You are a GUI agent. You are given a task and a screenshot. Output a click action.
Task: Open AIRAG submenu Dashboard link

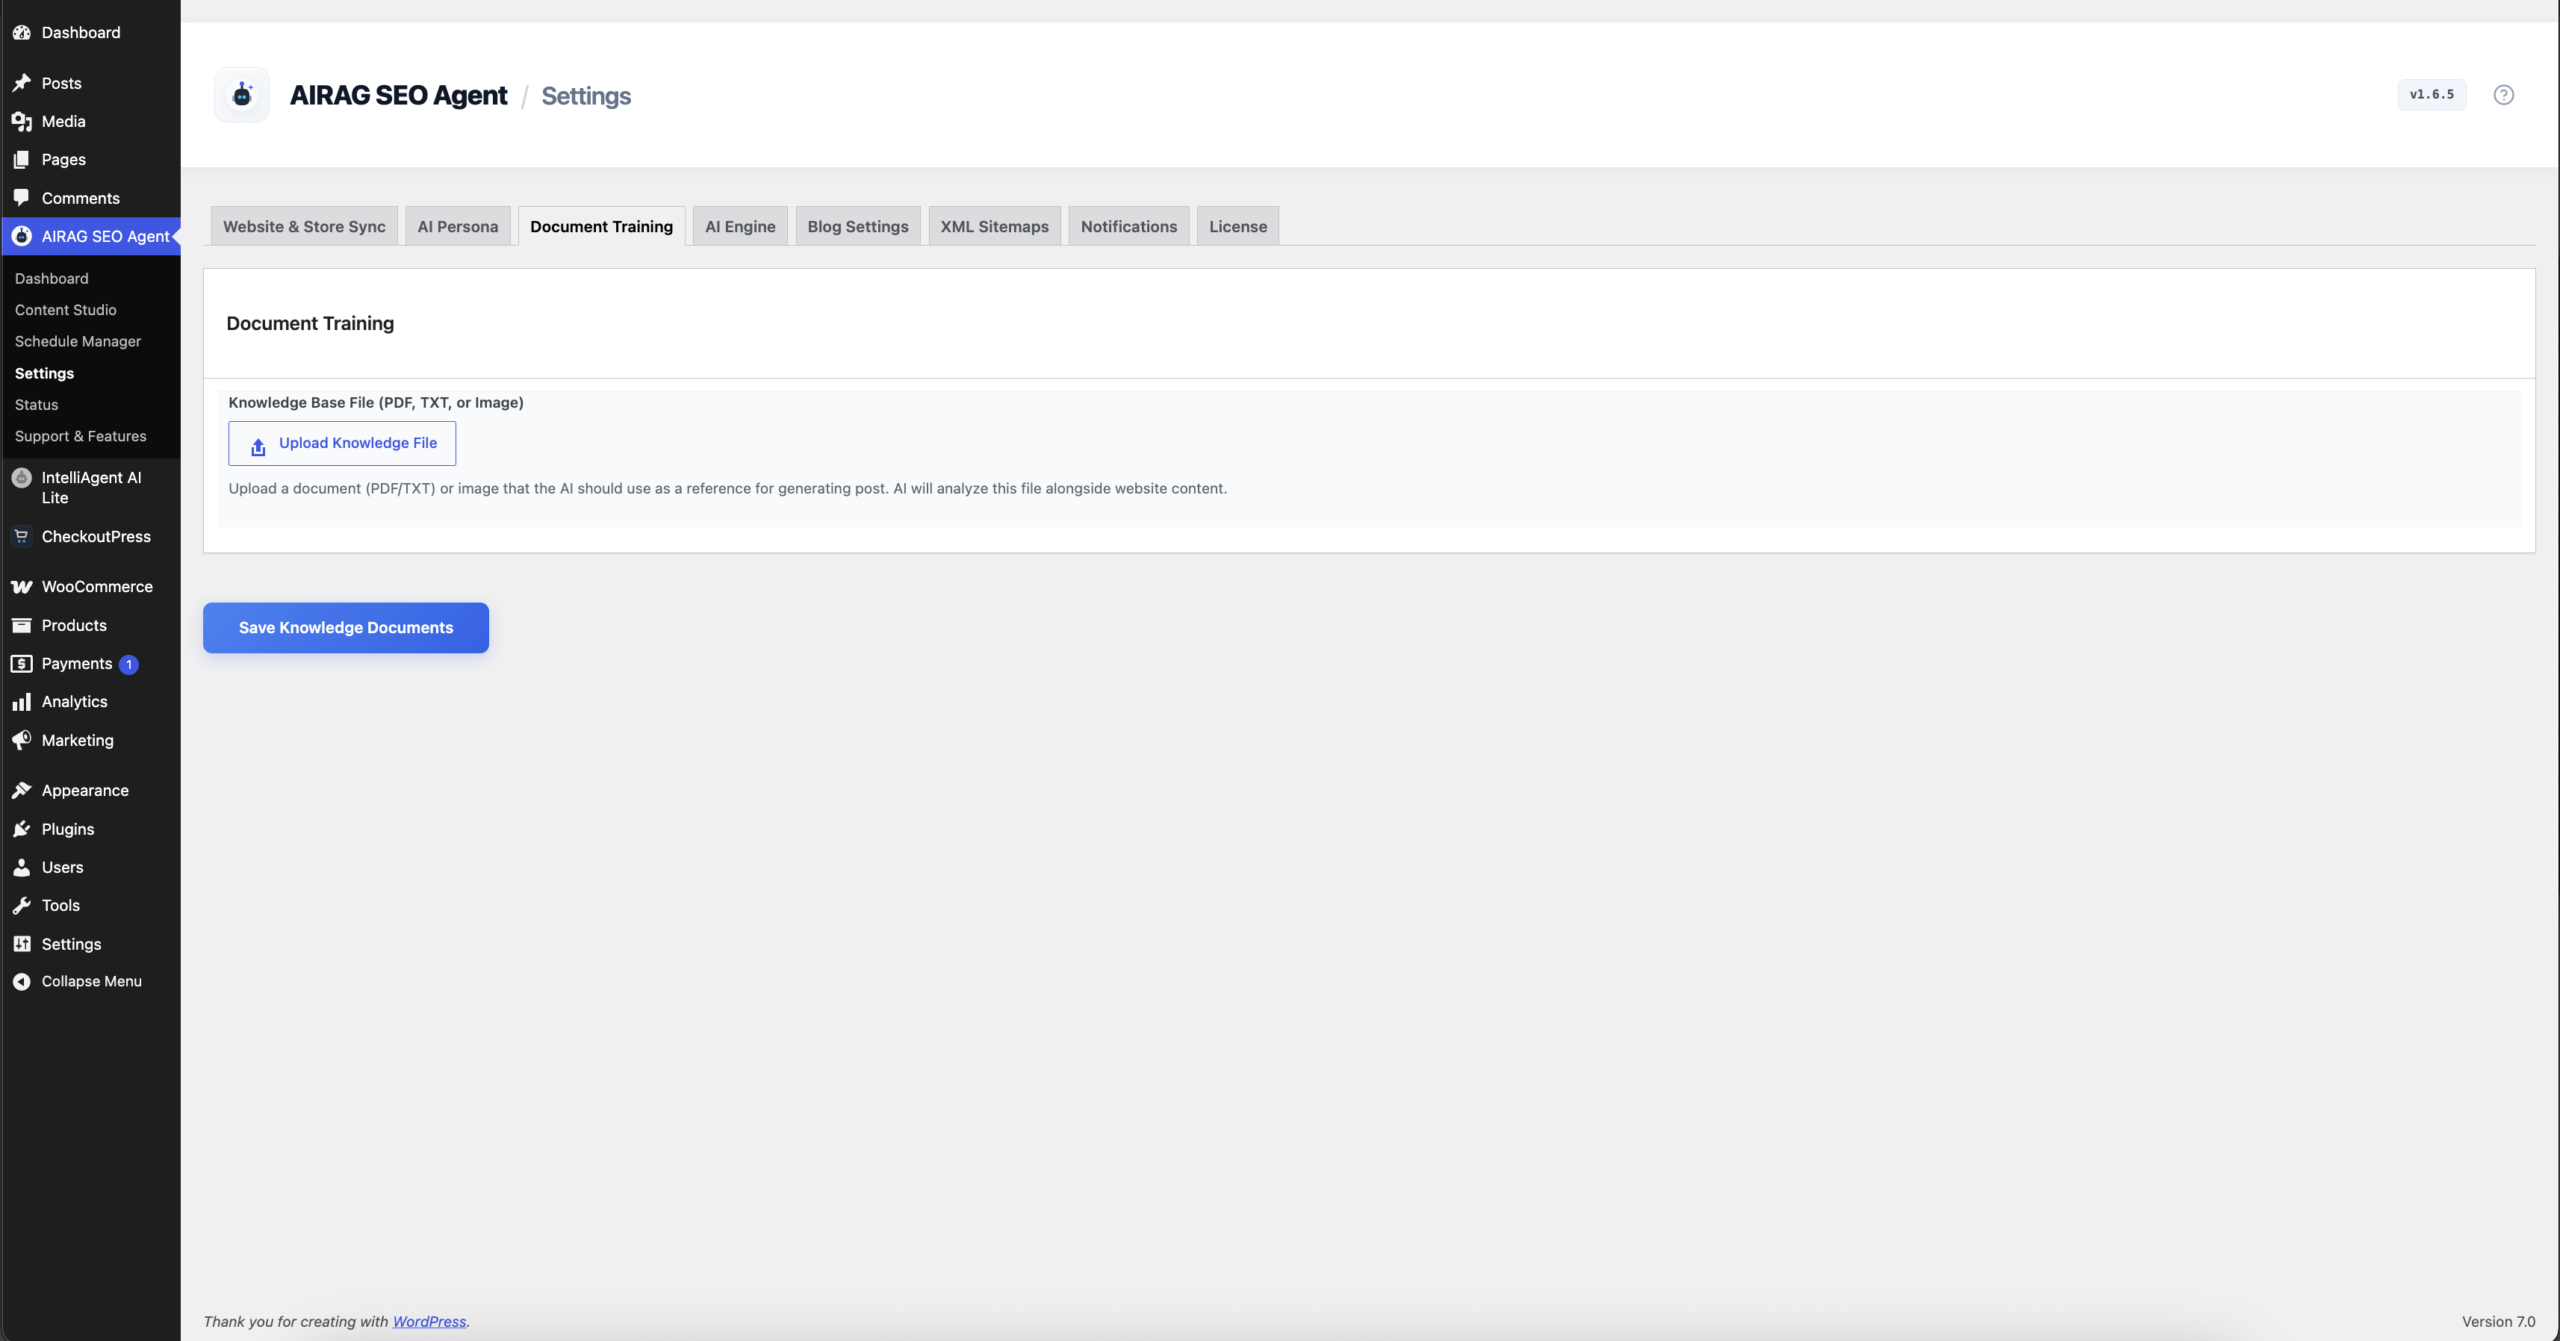(51, 279)
